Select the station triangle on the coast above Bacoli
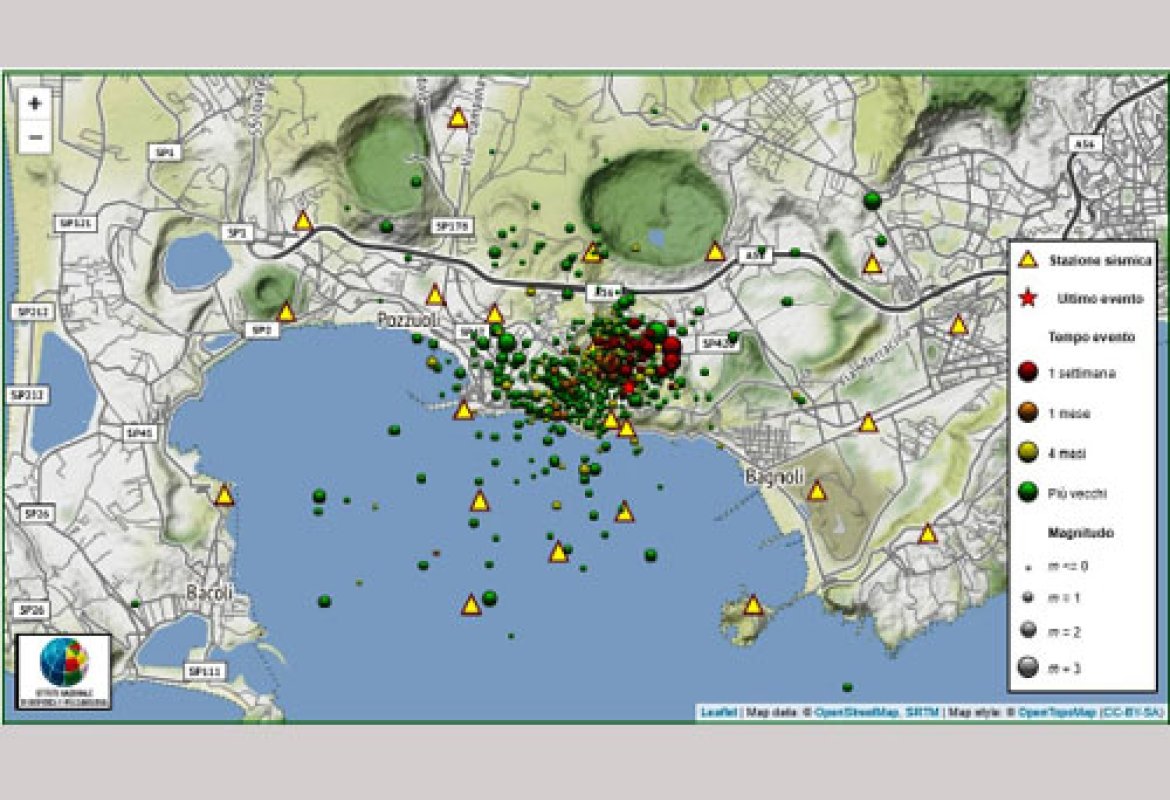The image size is (1170, 800). point(224,495)
